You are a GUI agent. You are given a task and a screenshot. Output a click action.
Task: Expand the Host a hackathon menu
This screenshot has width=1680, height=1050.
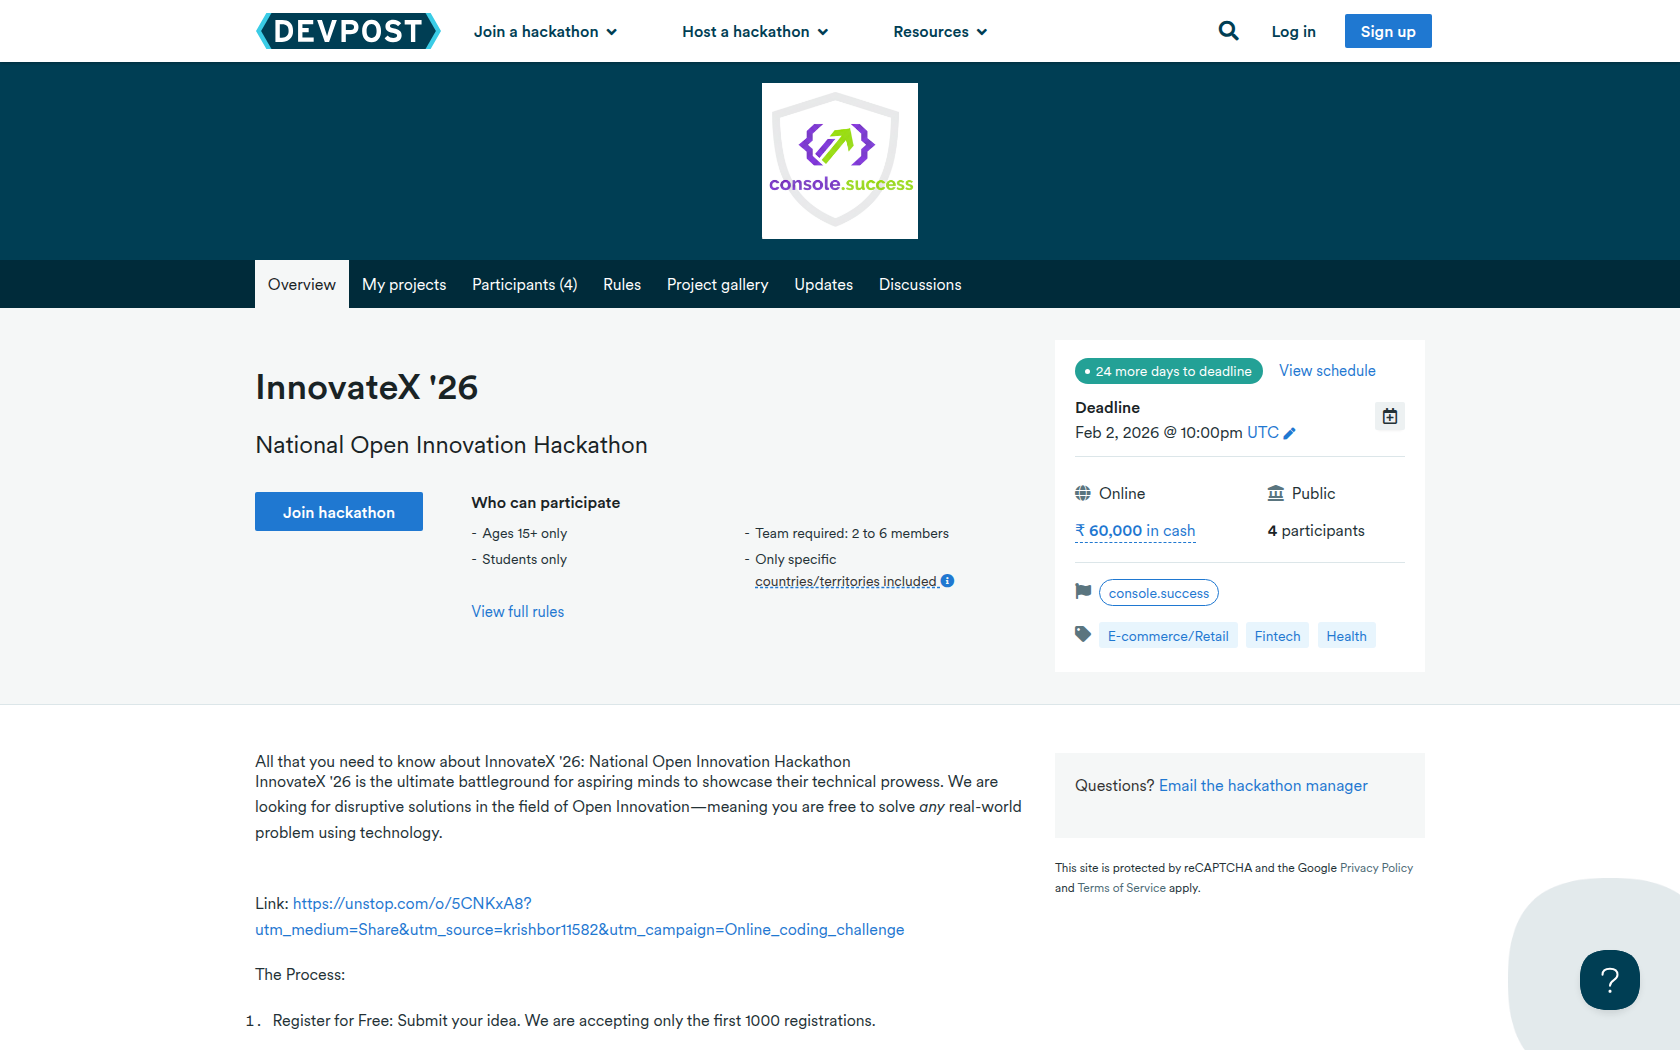tap(755, 32)
